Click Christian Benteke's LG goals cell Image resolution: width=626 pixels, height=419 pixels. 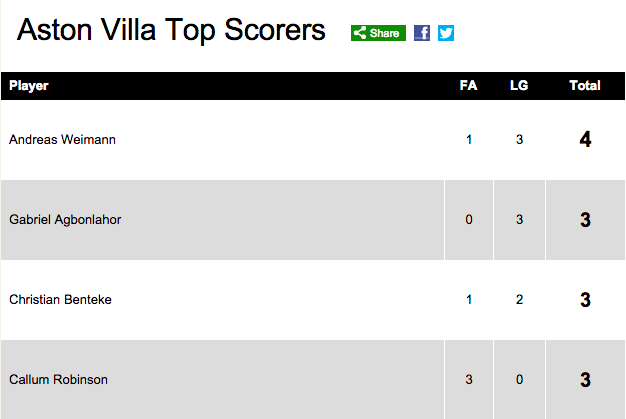click(519, 300)
